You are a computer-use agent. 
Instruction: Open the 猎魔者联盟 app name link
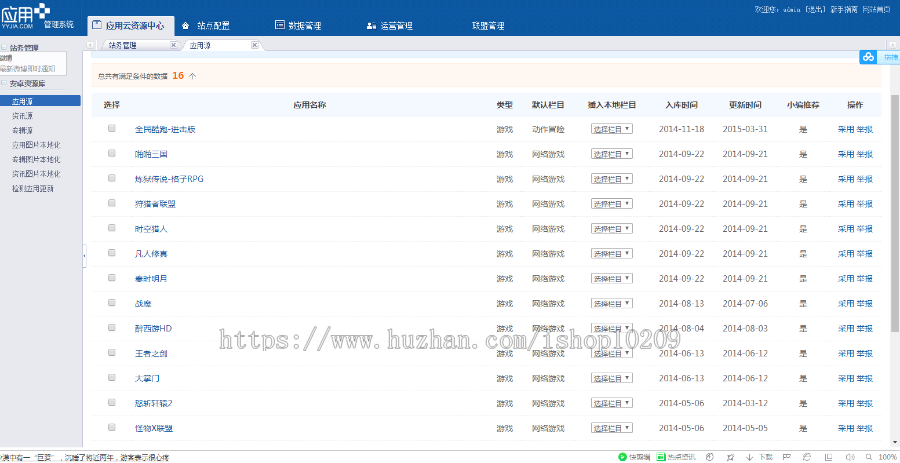(x=155, y=204)
